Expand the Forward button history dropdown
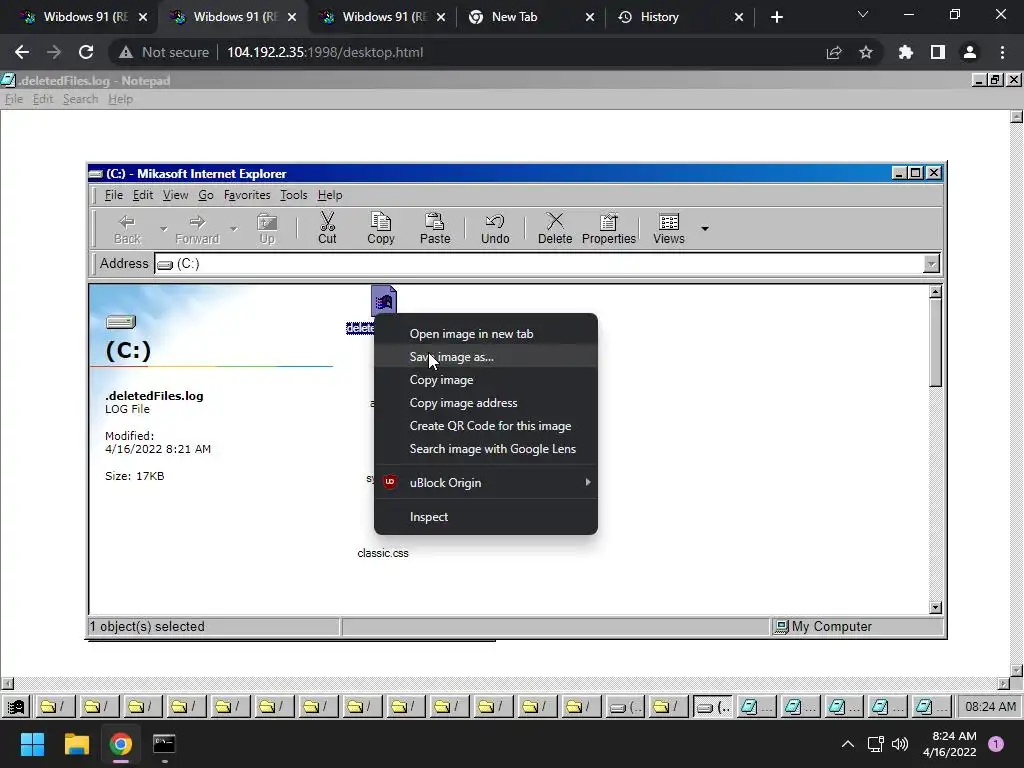 tap(233, 229)
